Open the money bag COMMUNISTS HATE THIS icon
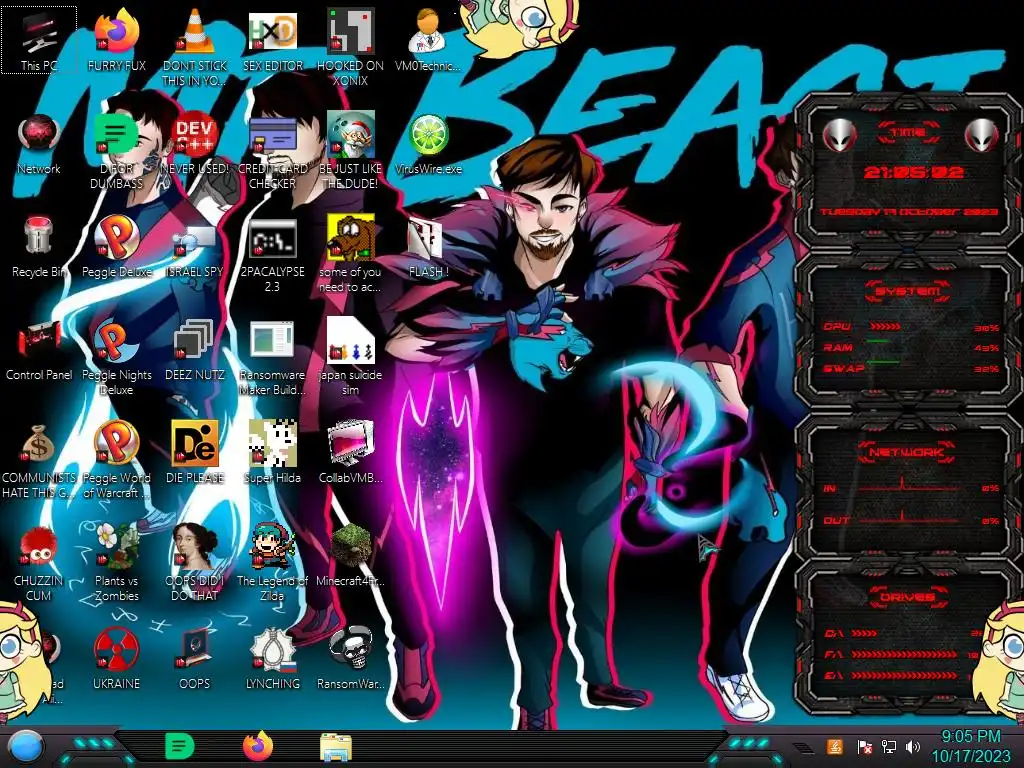The width and height of the screenshot is (1024, 768). pos(39,461)
